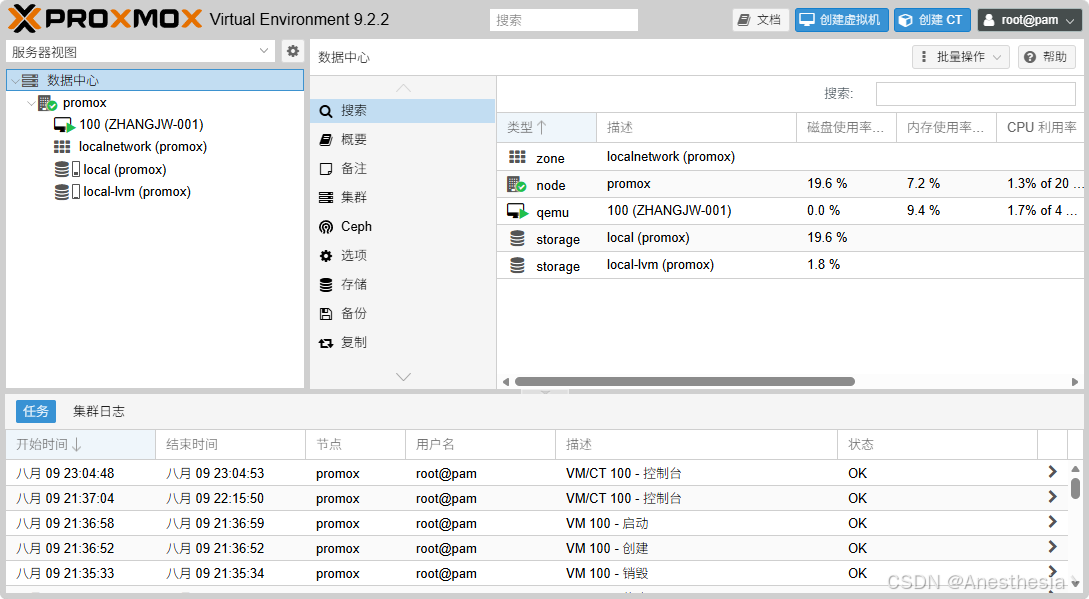Open the Storage (存储) menu item
1089x599 pixels.
[402, 284]
